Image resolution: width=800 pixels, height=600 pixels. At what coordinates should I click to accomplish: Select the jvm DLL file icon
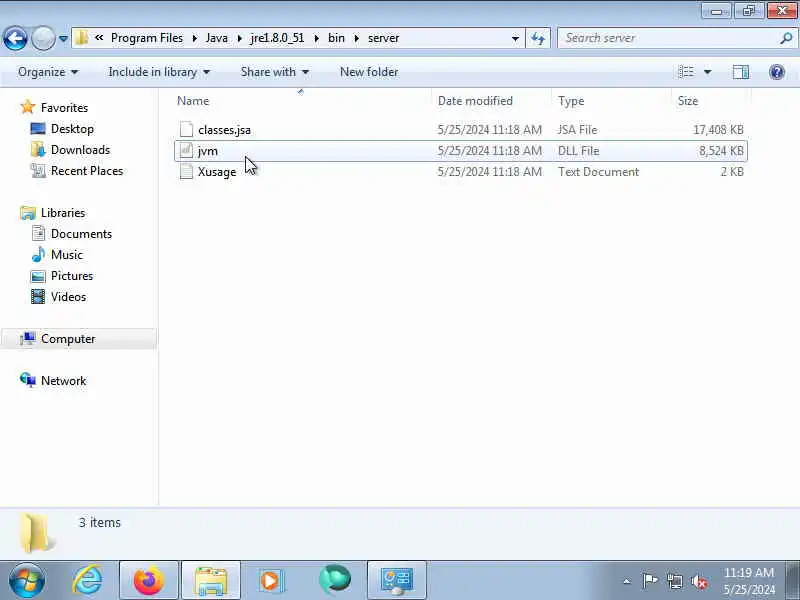click(x=186, y=151)
